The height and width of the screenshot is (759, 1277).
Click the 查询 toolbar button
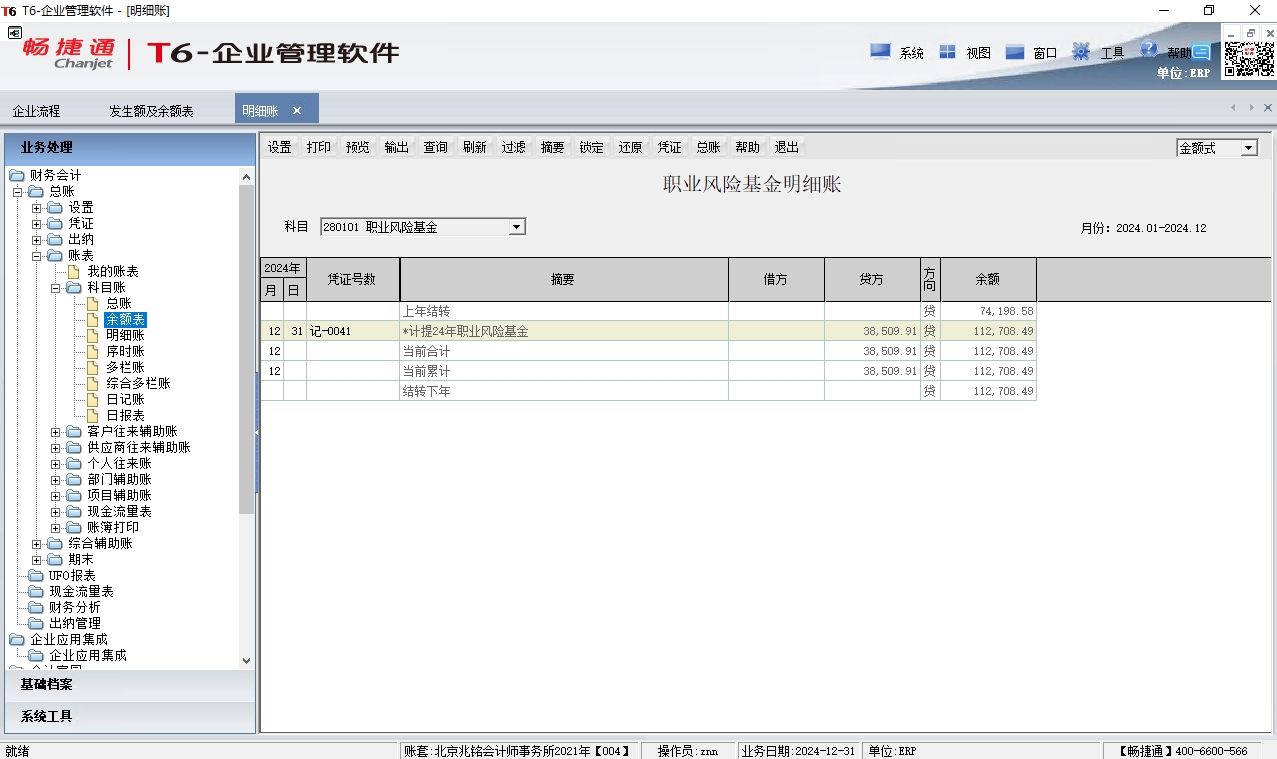click(435, 147)
